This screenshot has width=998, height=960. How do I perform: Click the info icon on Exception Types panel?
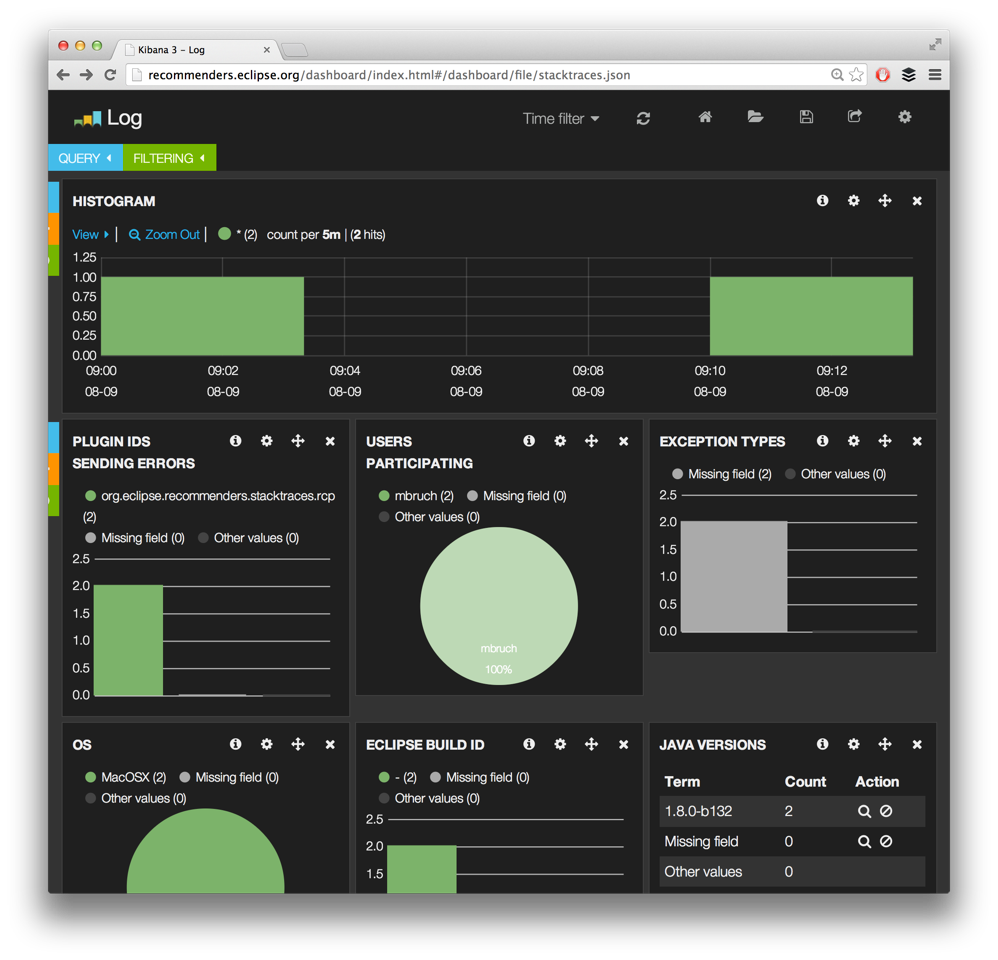point(822,441)
